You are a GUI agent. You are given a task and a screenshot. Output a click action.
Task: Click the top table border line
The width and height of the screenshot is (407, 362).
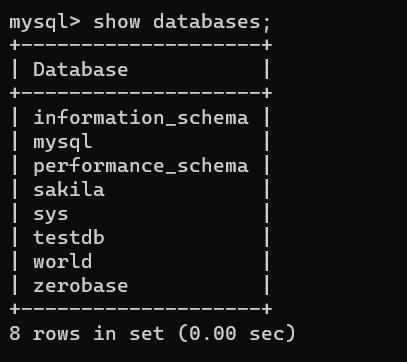point(141,45)
